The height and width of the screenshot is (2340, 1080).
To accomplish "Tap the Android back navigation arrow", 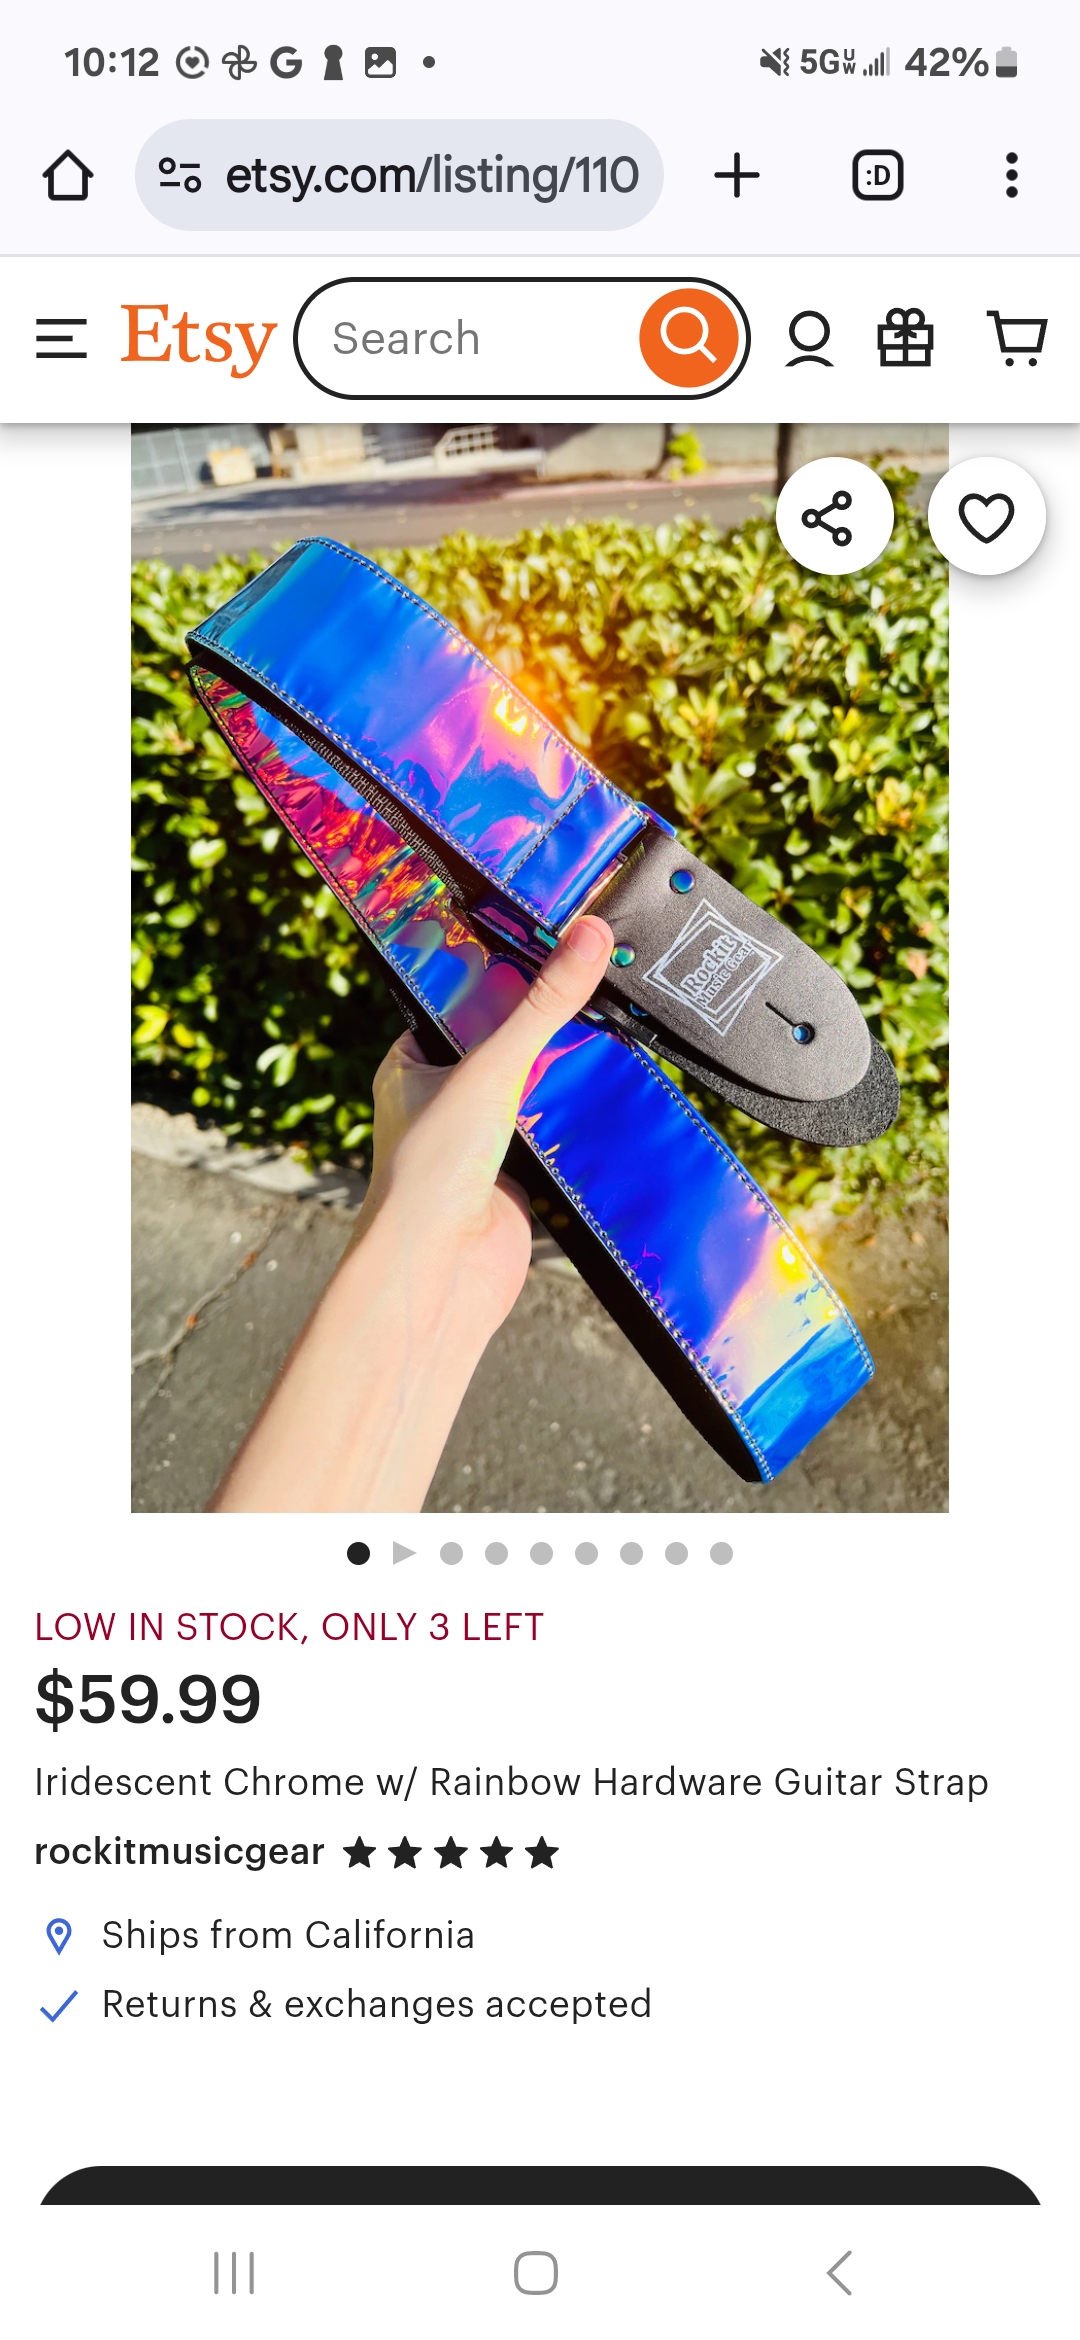I will click(x=840, y=2273).
